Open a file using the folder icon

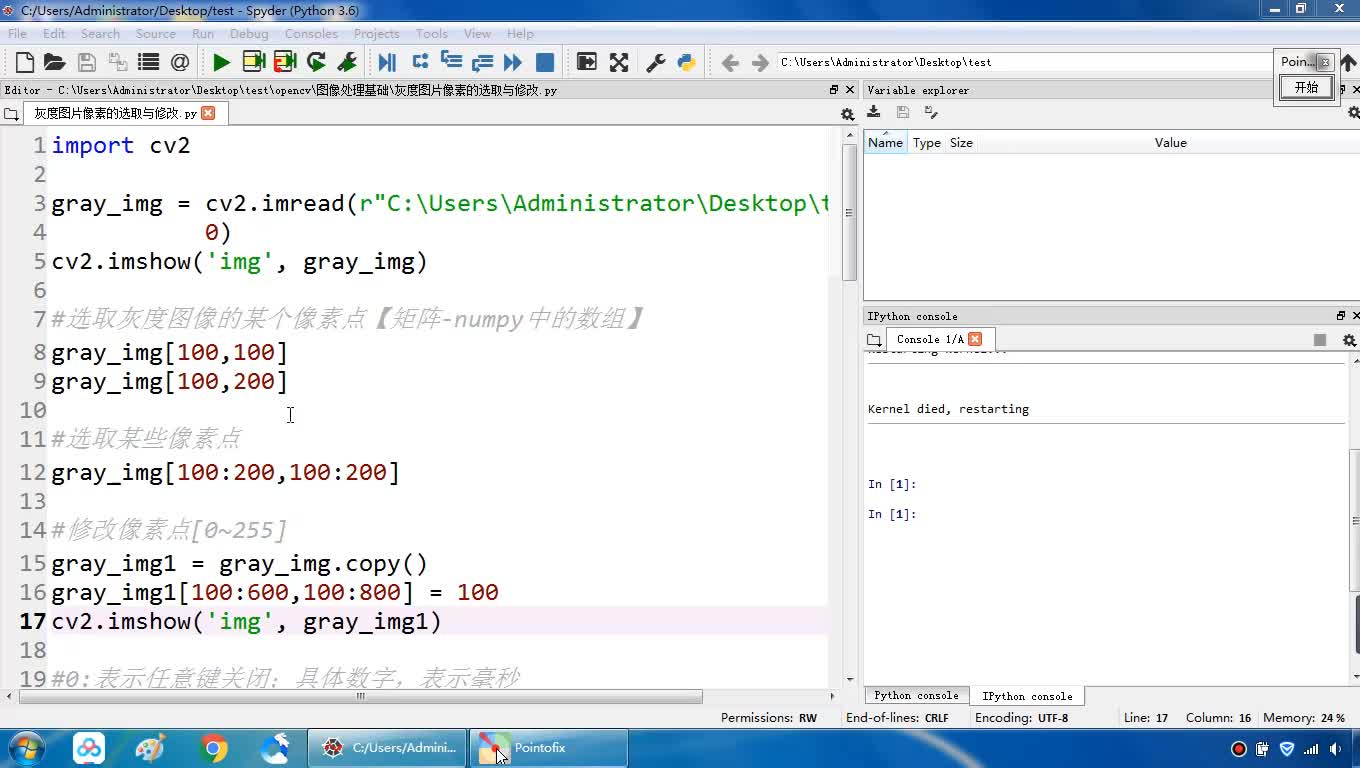55,63
